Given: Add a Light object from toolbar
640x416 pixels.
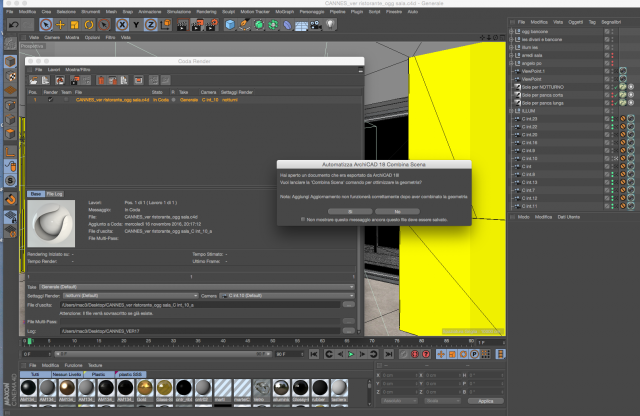Looking at the screenshot, I should [330, 25].
